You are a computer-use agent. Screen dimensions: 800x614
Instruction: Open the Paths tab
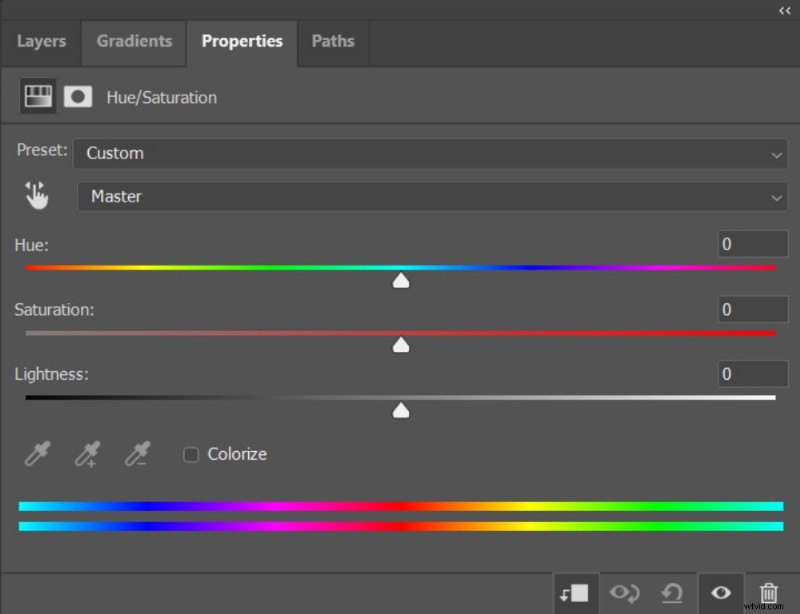(333, 42)
